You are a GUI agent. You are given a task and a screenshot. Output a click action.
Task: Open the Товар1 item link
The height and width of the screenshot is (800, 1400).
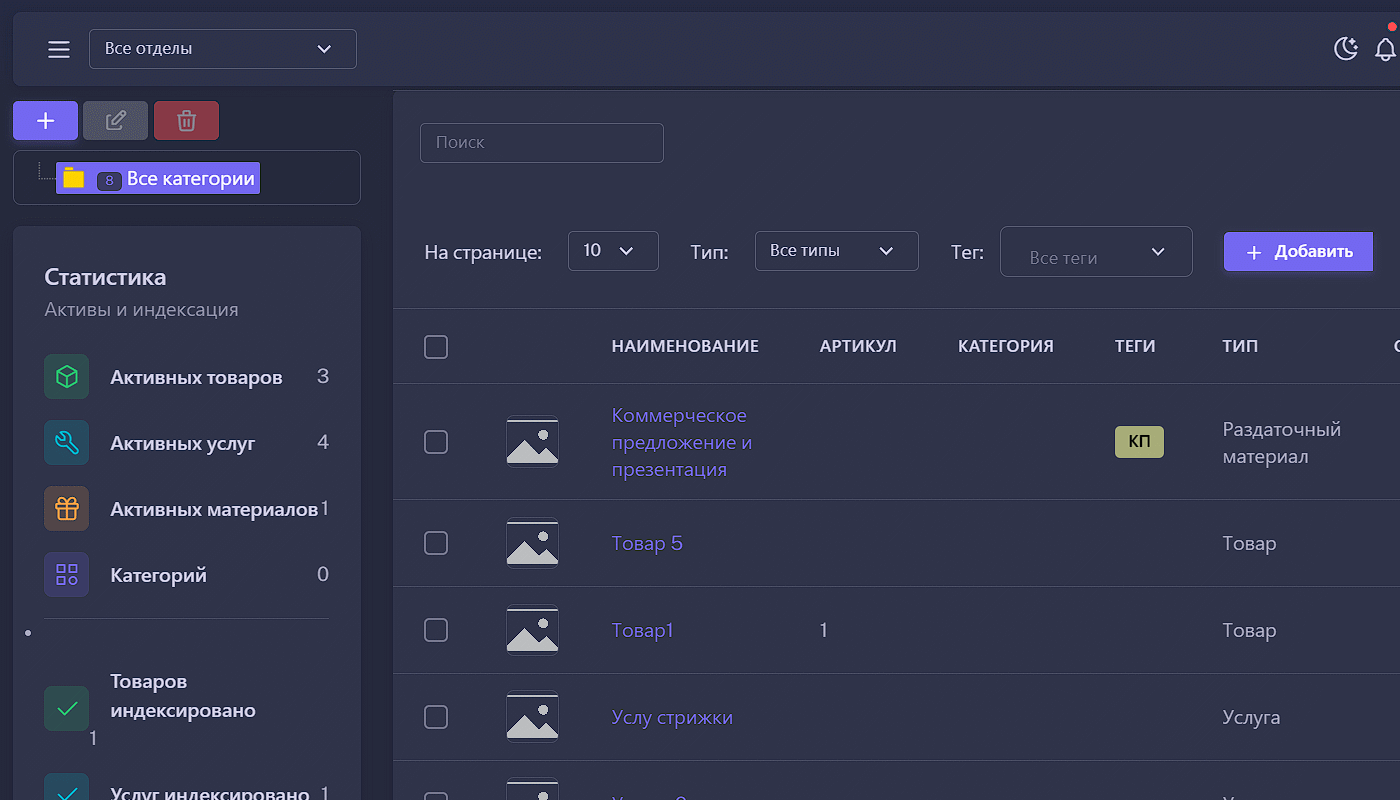pyautogui.click(x=642, y=631)
